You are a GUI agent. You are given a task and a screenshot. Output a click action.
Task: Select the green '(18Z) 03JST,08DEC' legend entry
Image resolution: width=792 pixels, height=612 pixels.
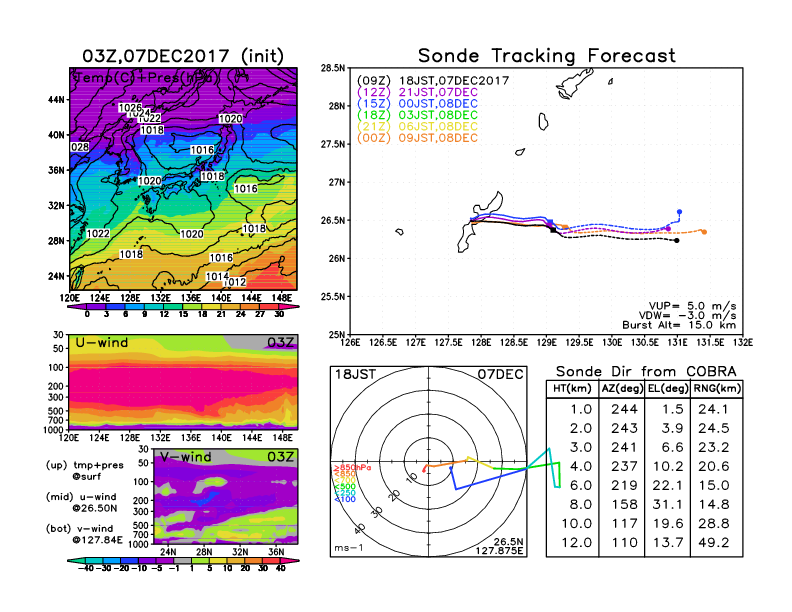tap(417, 115)
